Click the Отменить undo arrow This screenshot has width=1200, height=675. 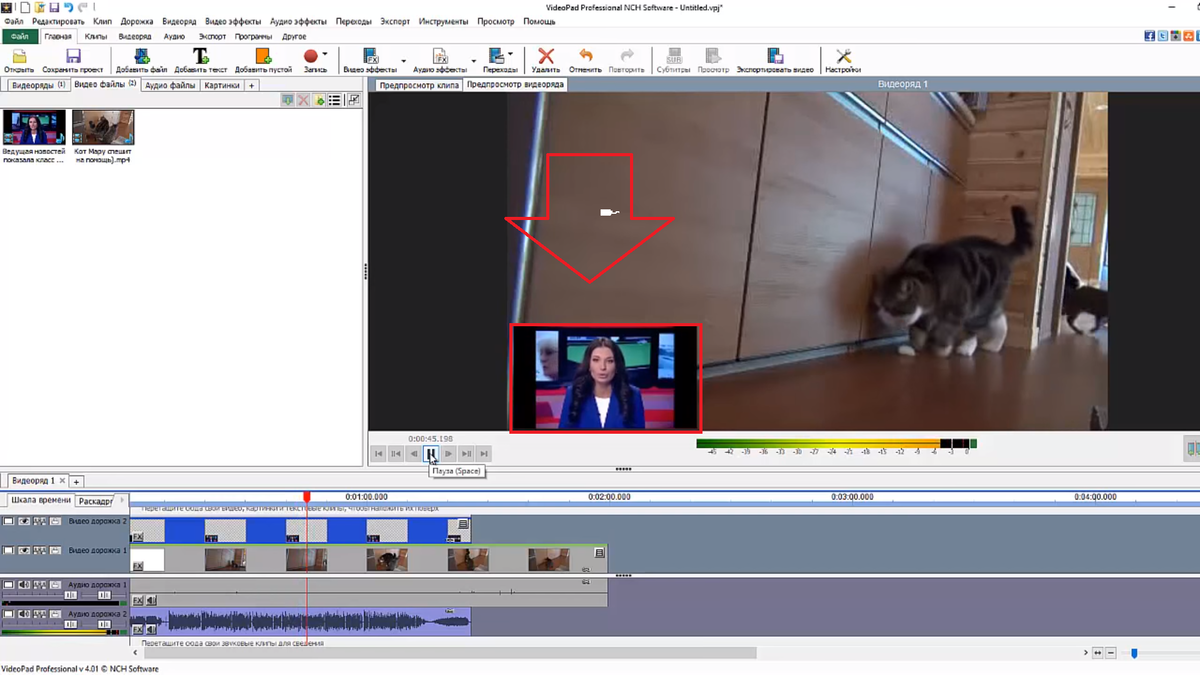coord(586,57)
